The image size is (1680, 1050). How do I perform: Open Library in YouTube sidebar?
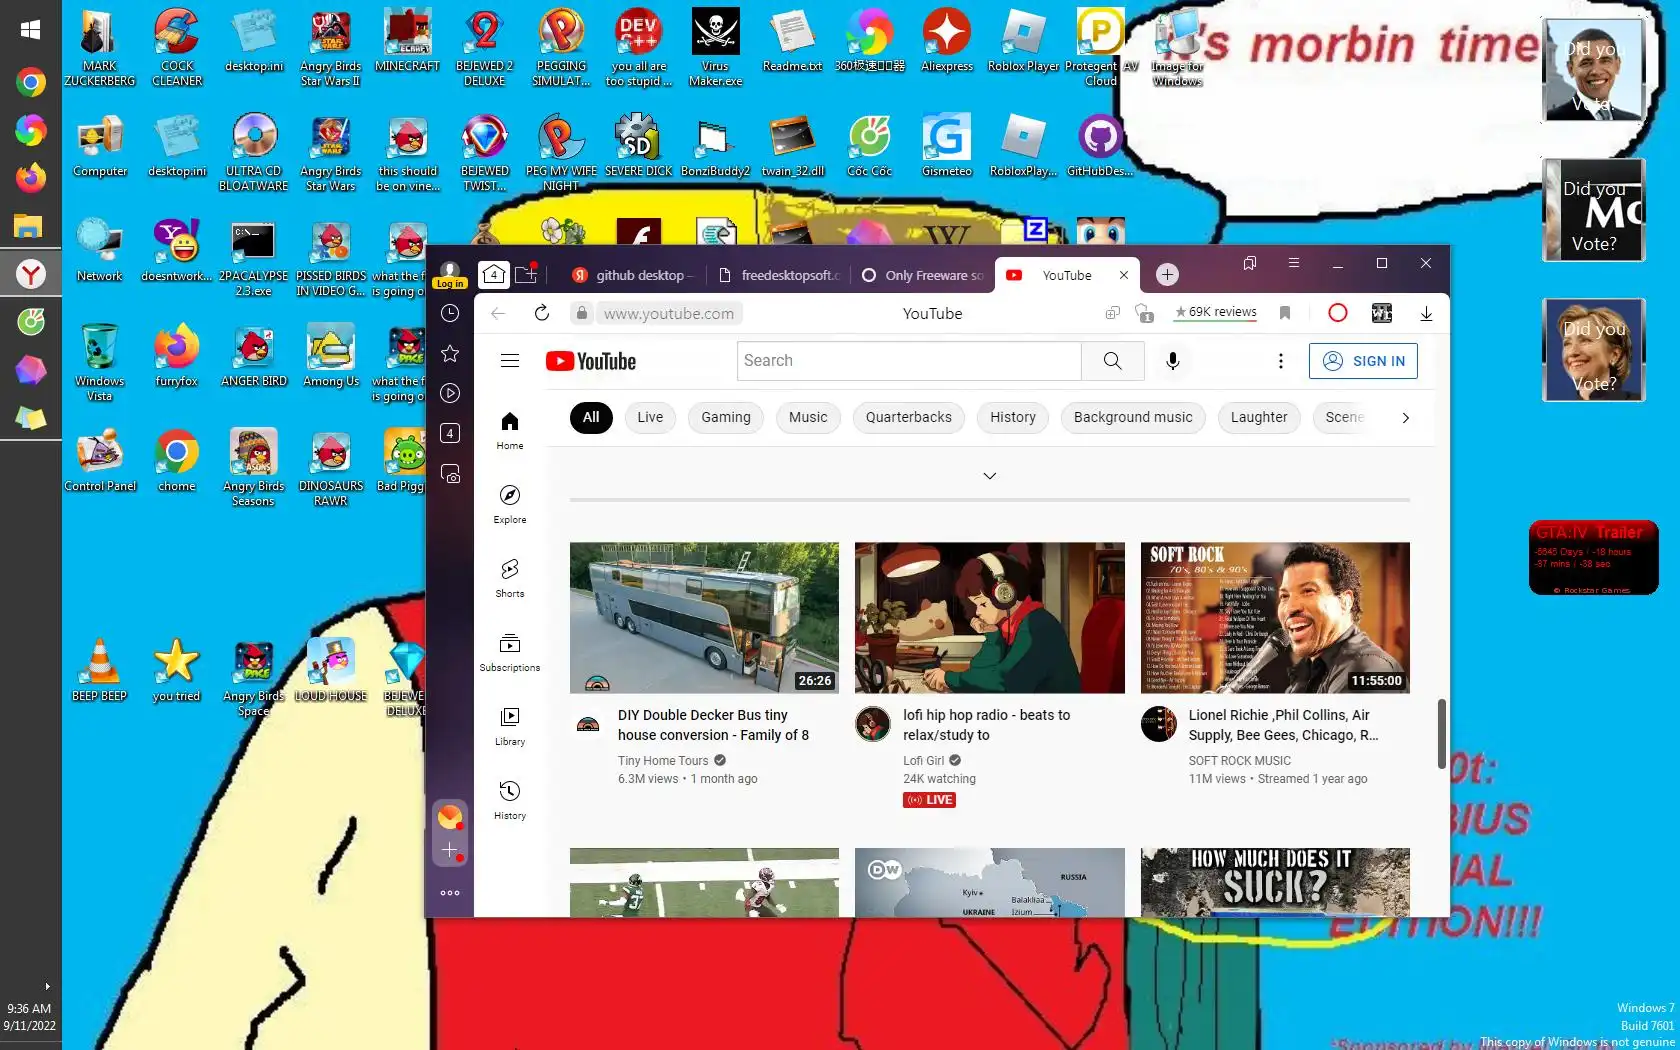click(x=510, y=727)
